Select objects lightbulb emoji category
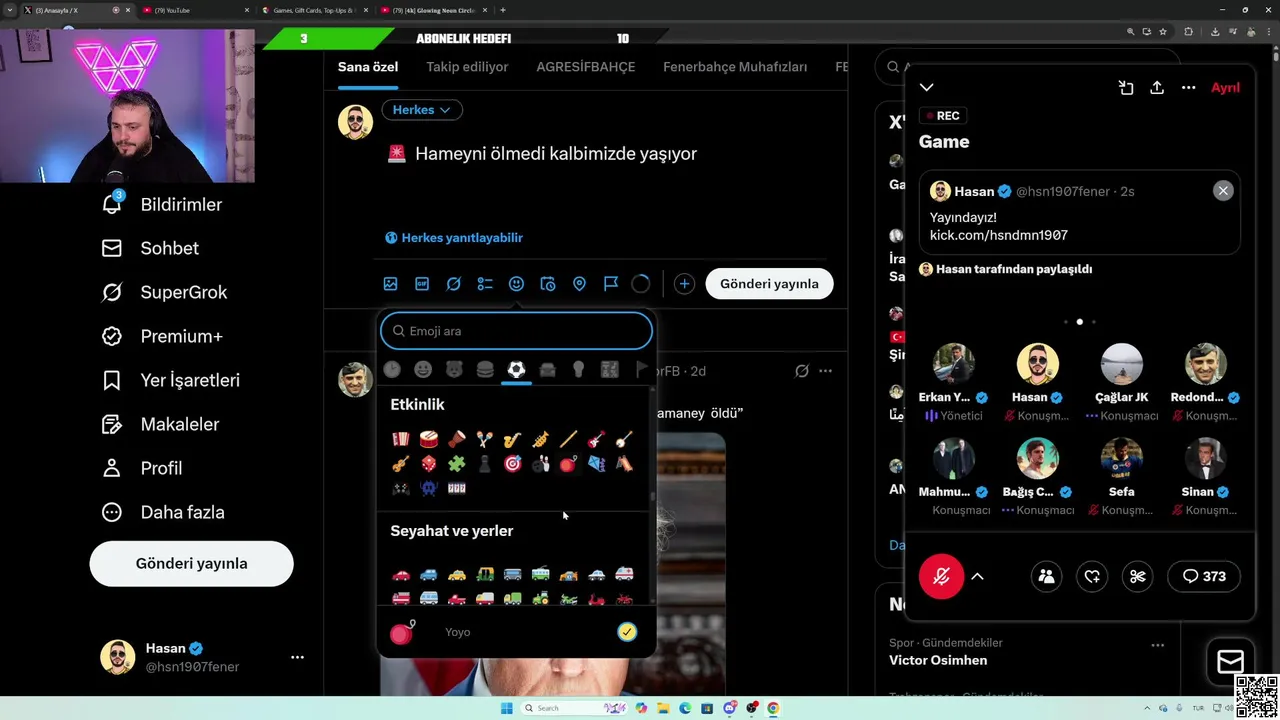This screenshot has width=1280, height=720. [578, 370]
